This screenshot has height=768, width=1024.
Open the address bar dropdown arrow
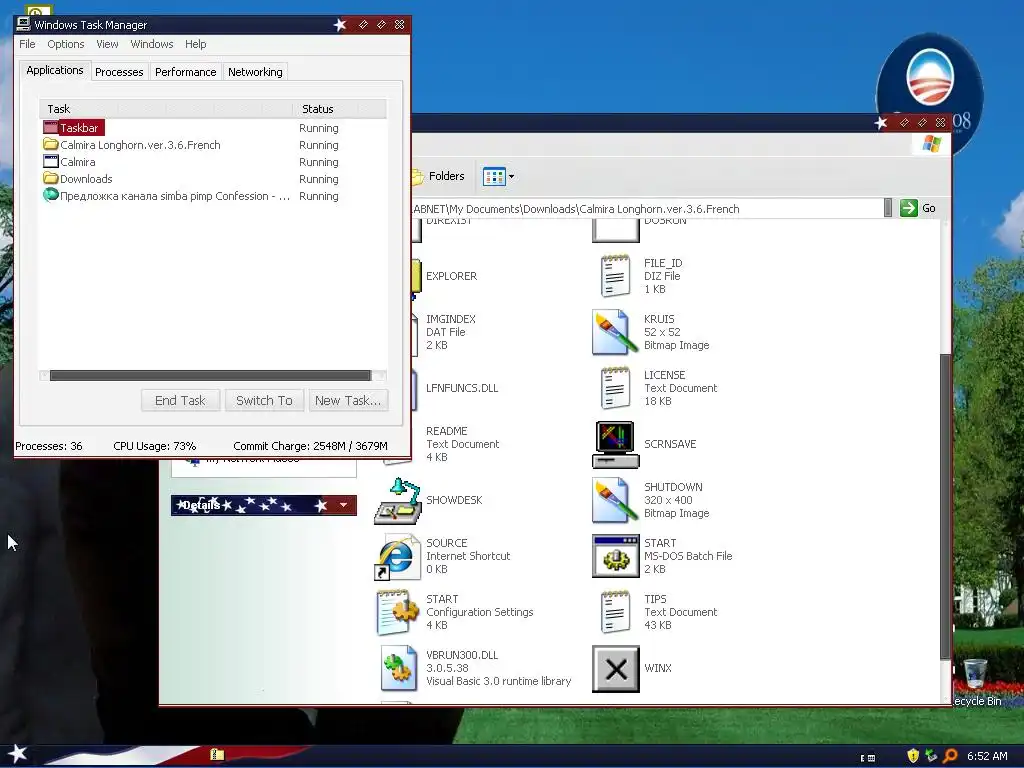tap(888, 208)
